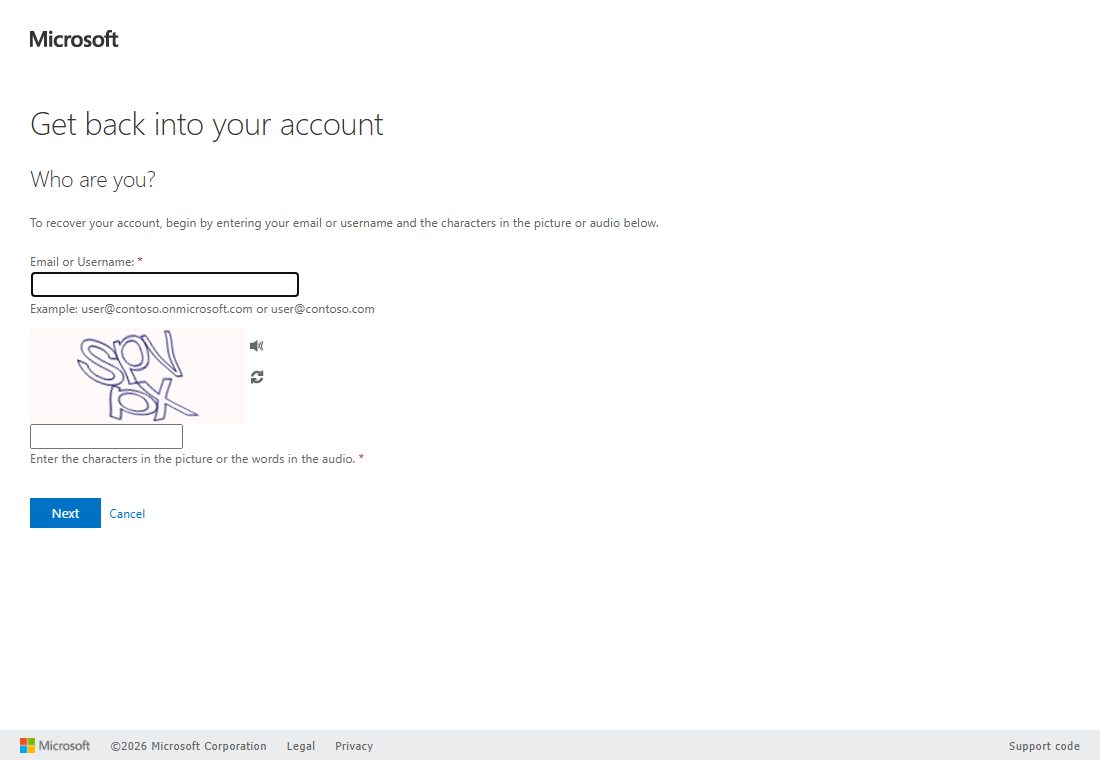Click the example email hint text
Image resolution: width=1100 pixels, height=760 pixels.
(x=202, y=309)
